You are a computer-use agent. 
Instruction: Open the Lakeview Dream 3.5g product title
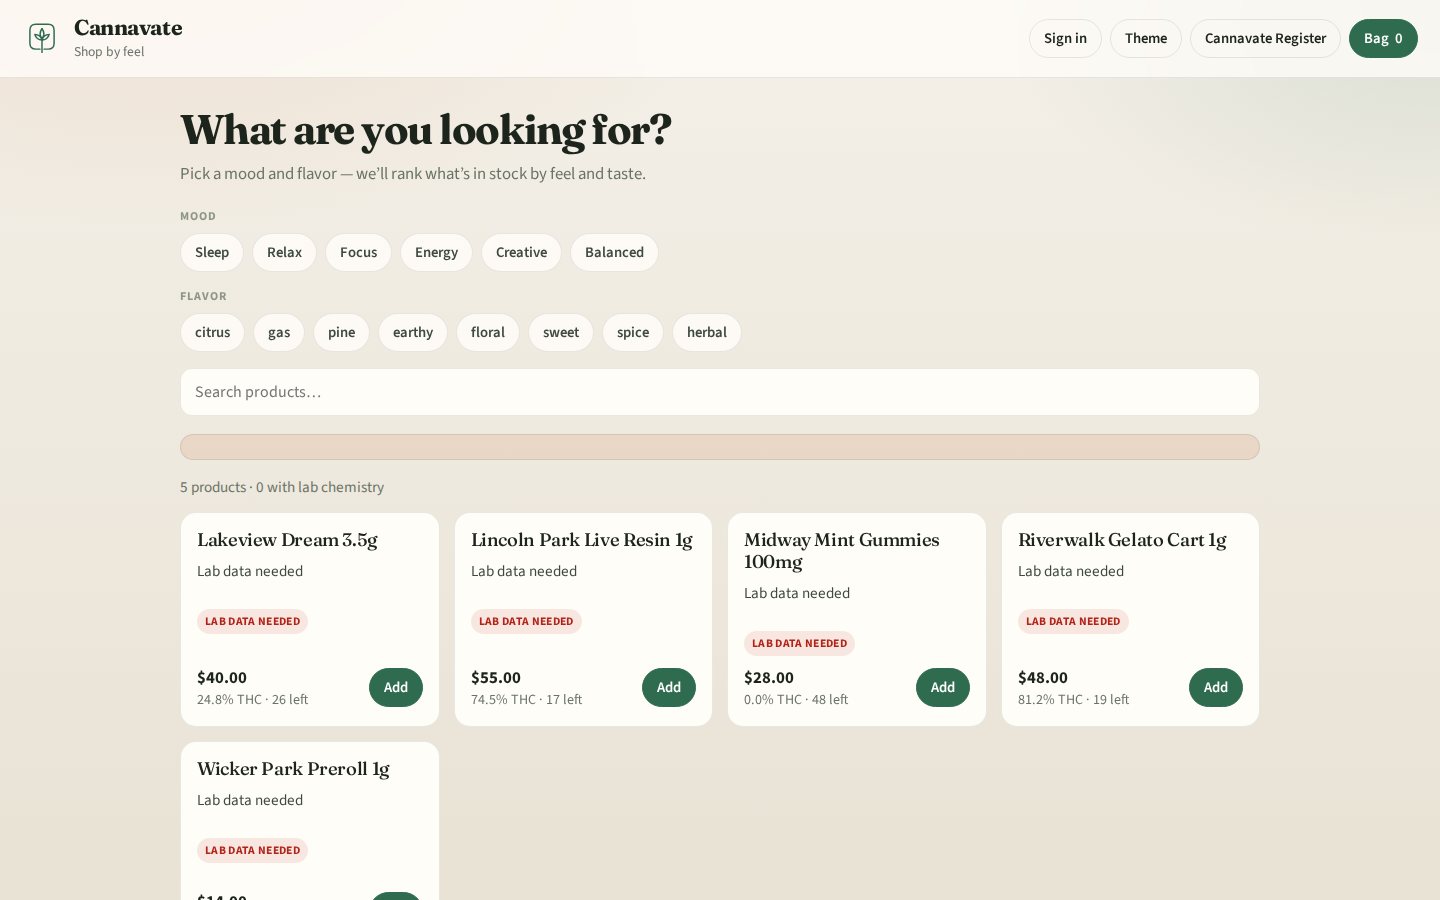287,540
